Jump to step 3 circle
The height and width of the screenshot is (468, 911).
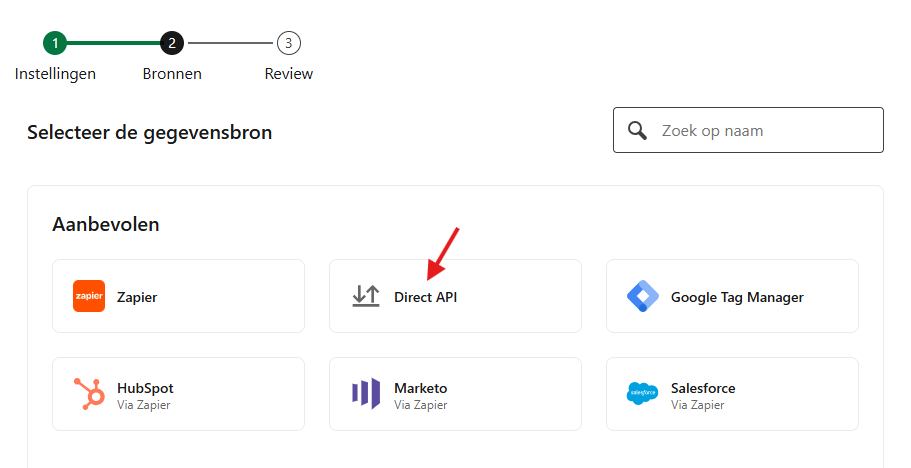(x=289, y=43)
